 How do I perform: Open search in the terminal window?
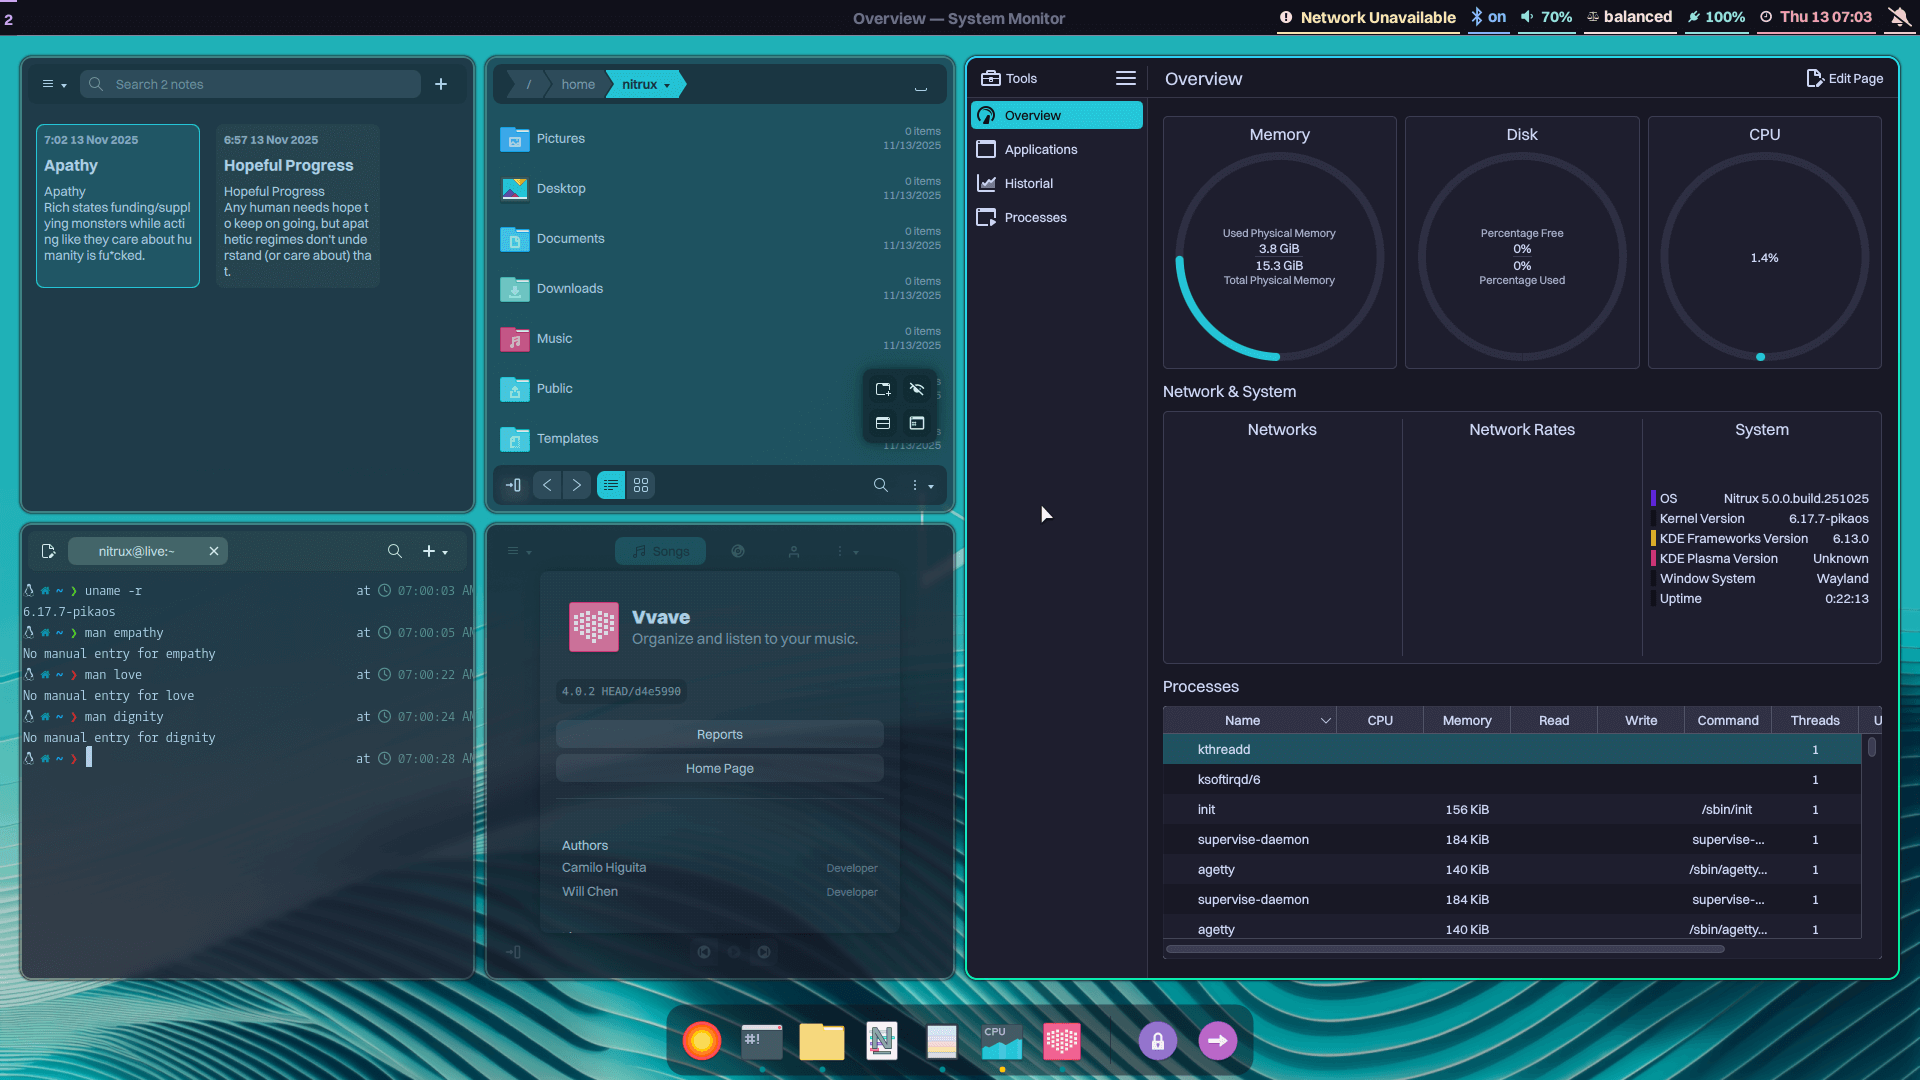pyautogui.click(x=394, y=551)
